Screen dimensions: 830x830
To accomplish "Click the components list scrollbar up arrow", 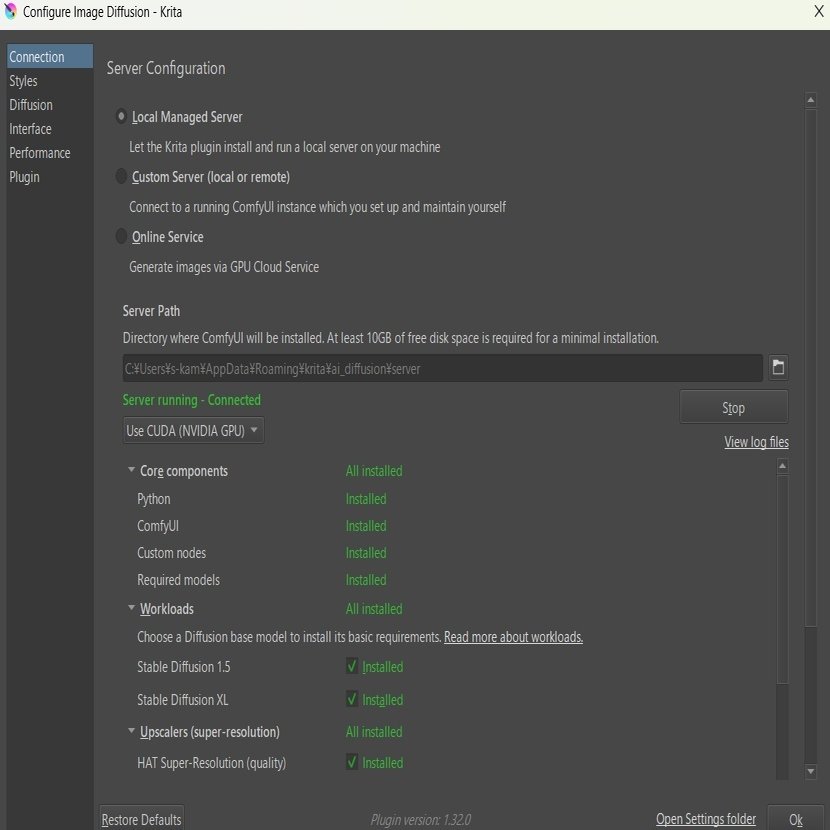I will click(782, 466).
